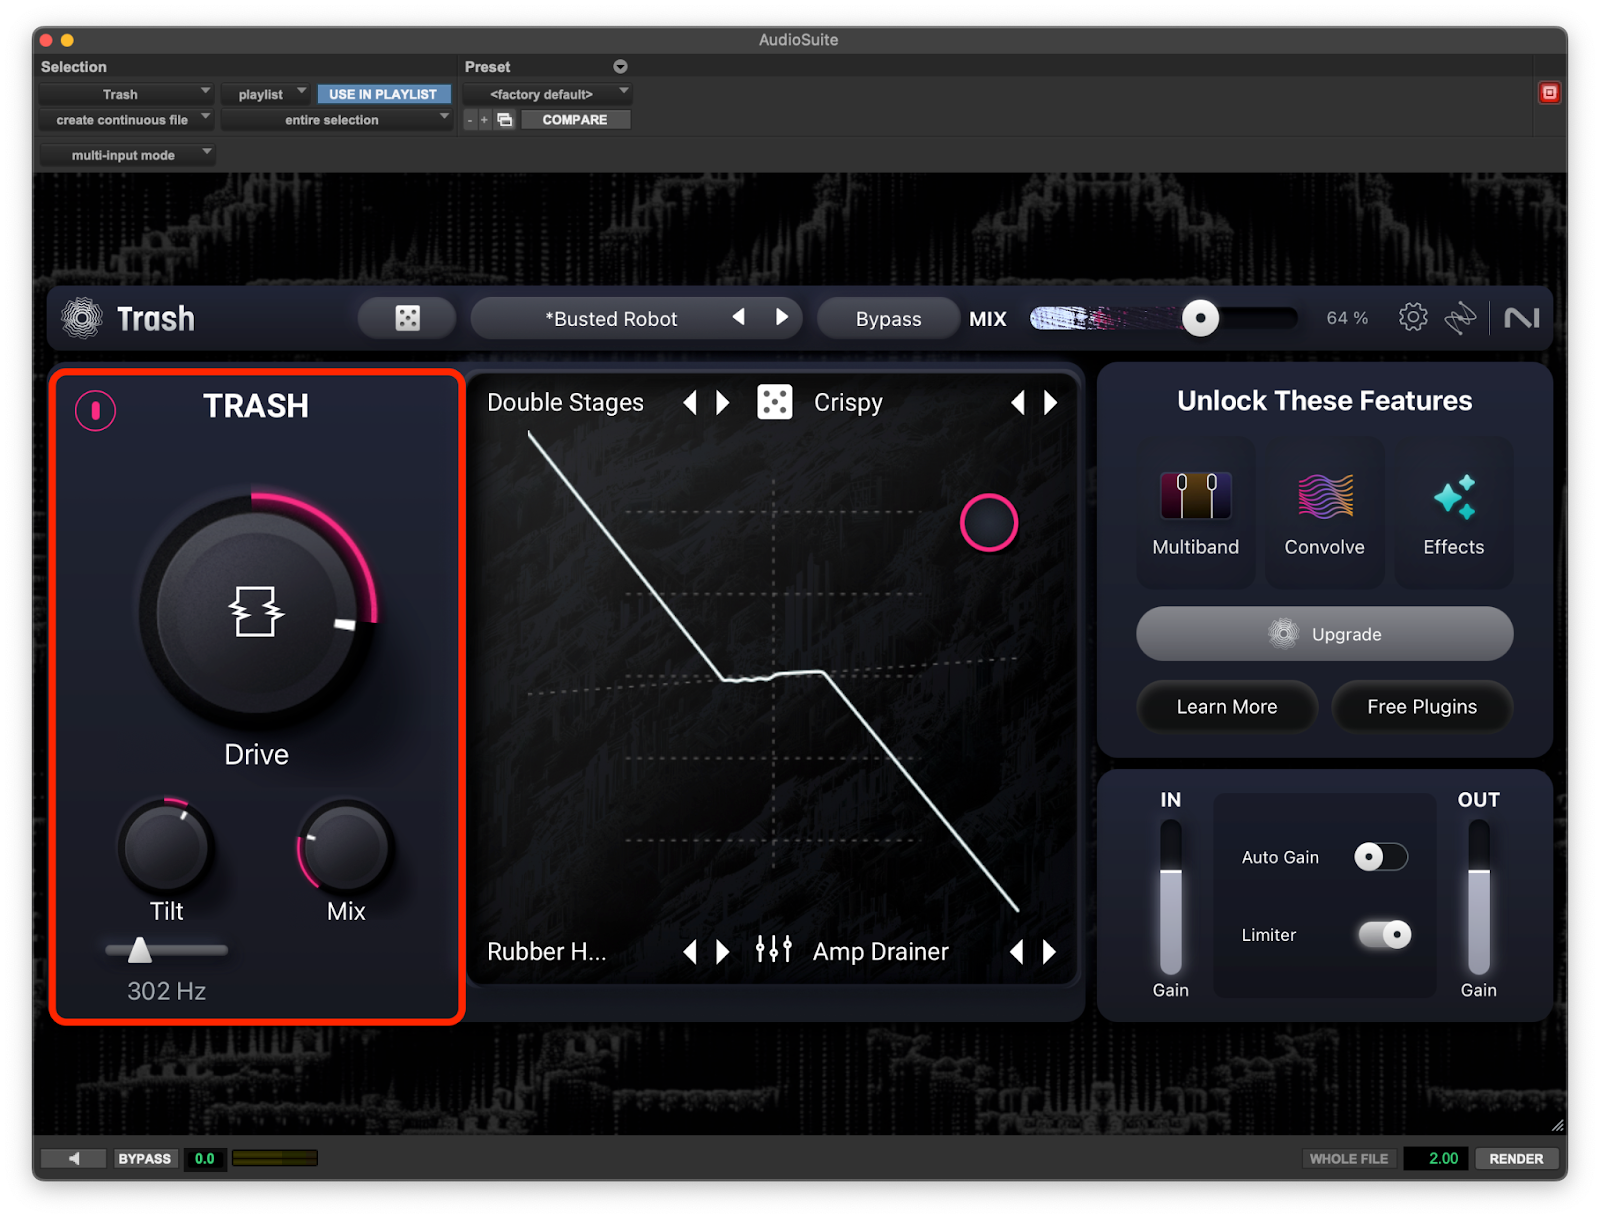
Task: Click the dice icon beside Crispy
Action: 774,402
